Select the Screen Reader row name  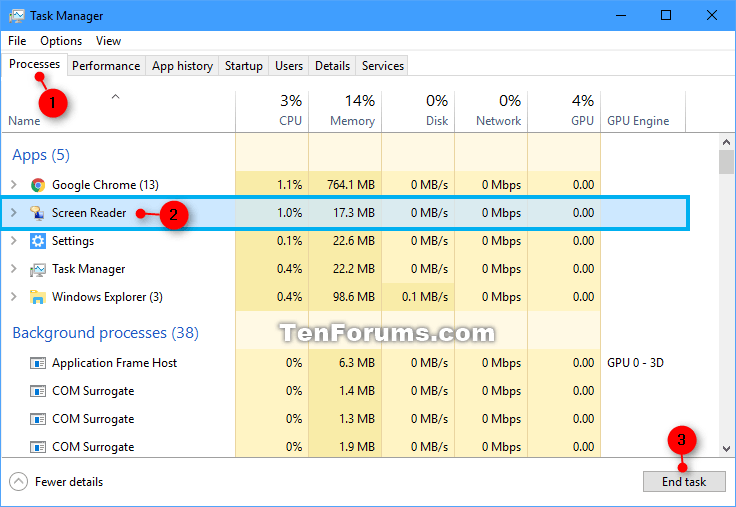pos(89,213)
